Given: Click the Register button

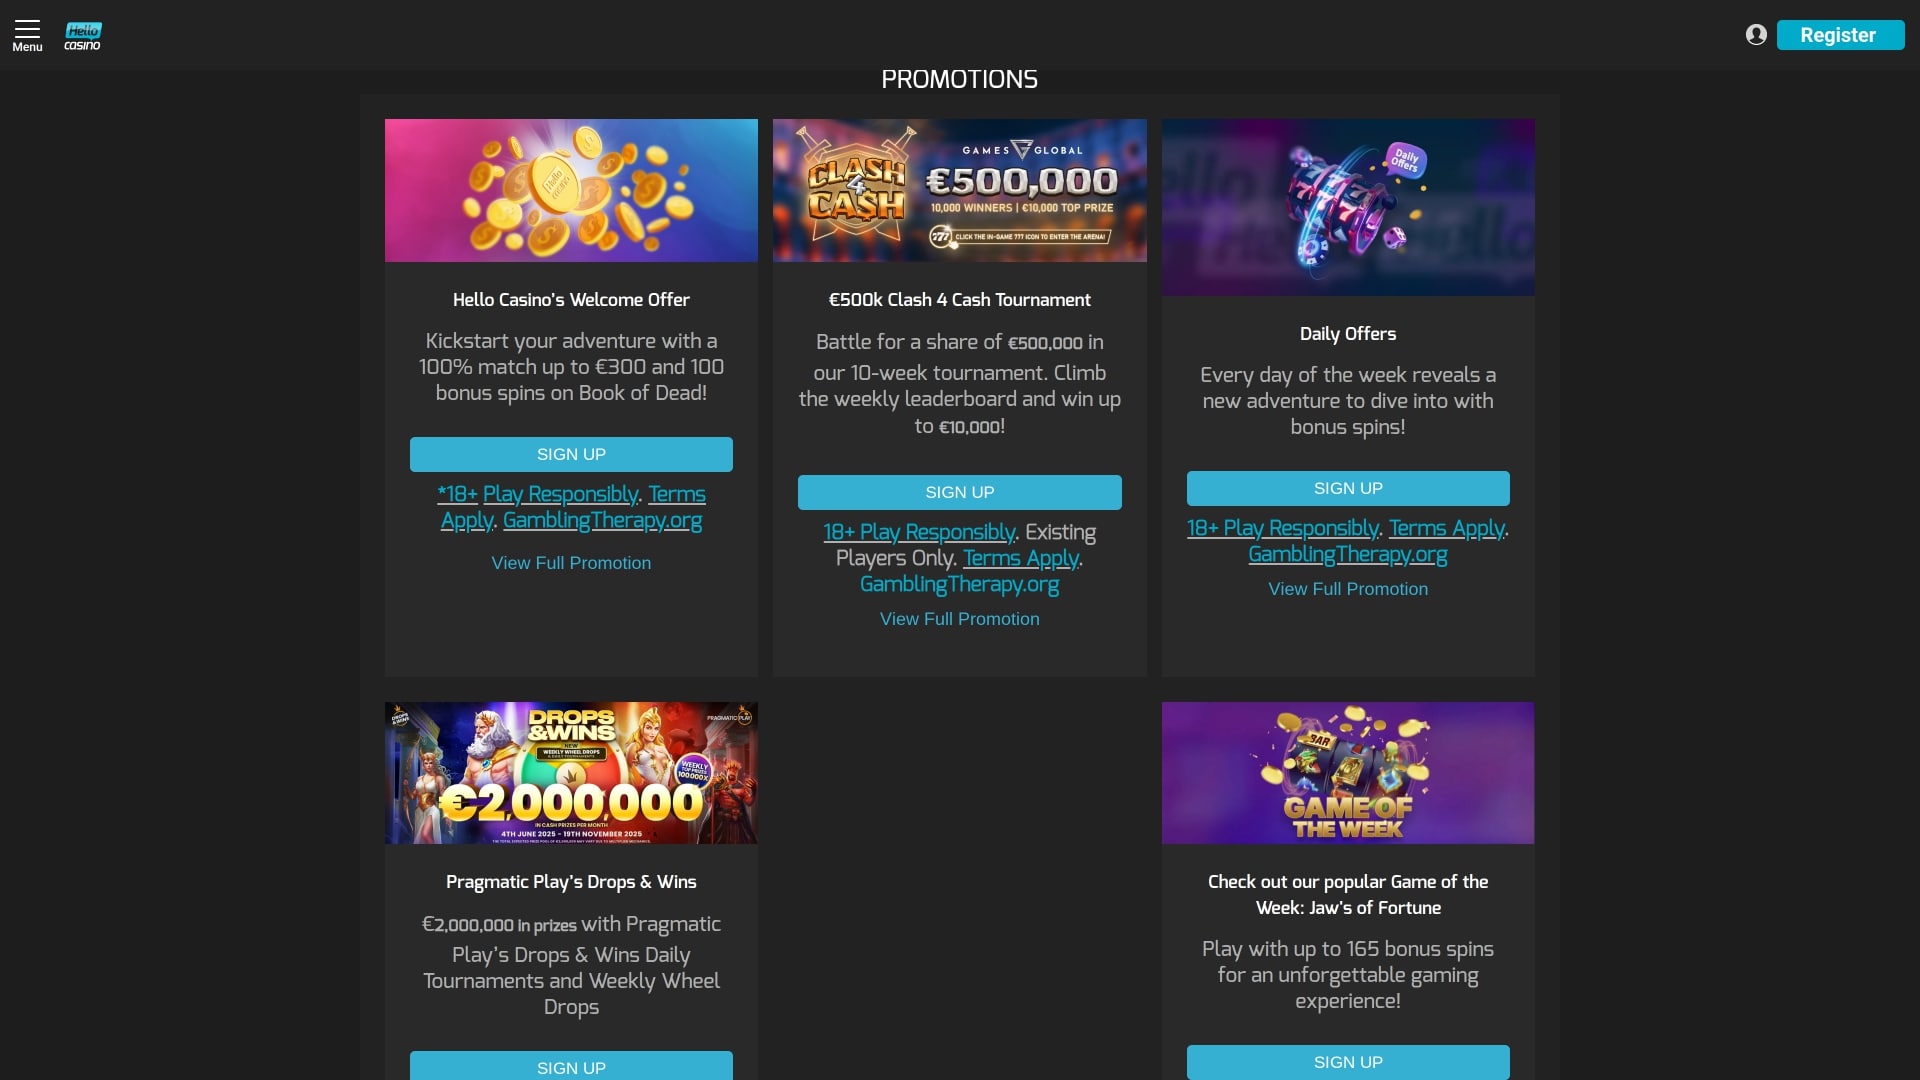Looking at the screenshot, I should (x=1840, y=34).
